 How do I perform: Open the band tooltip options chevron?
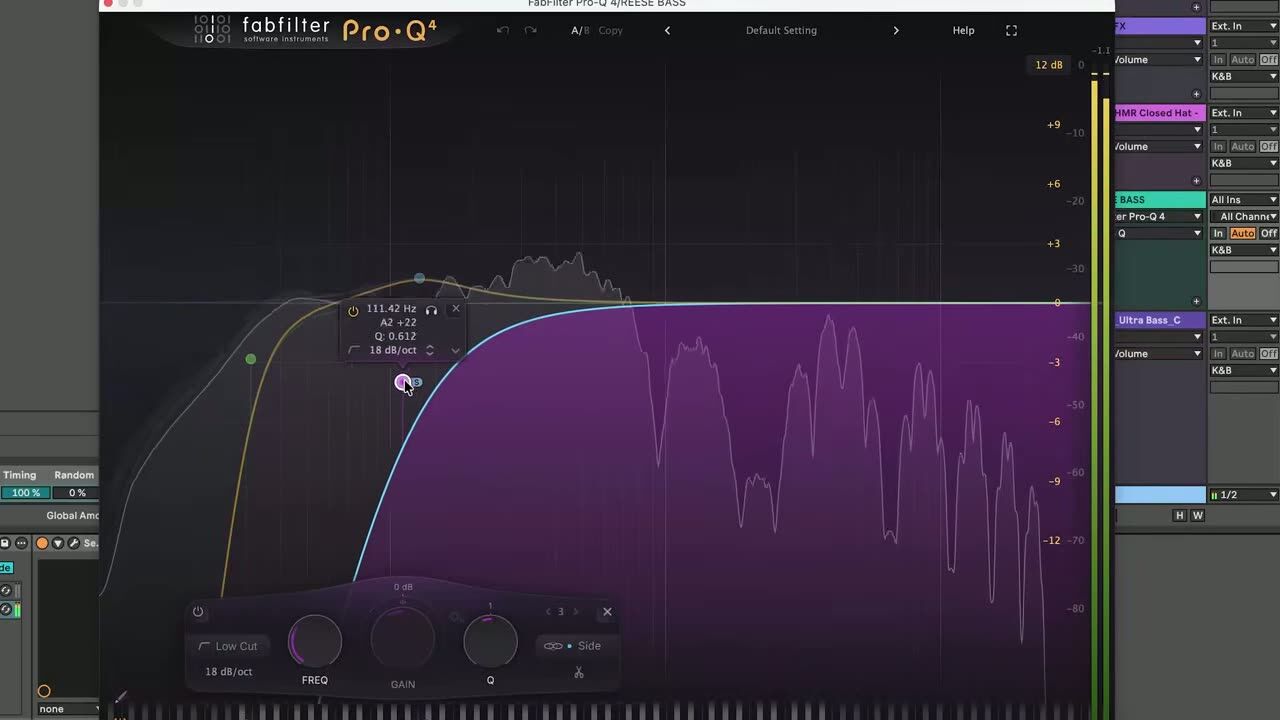pos(455,350)
